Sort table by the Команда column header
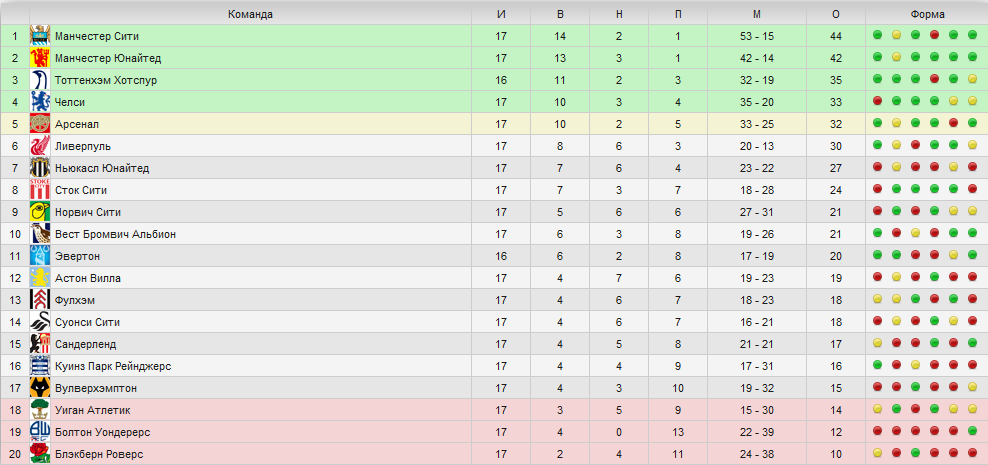Screen dimensions: 988x465 (250, 14)
